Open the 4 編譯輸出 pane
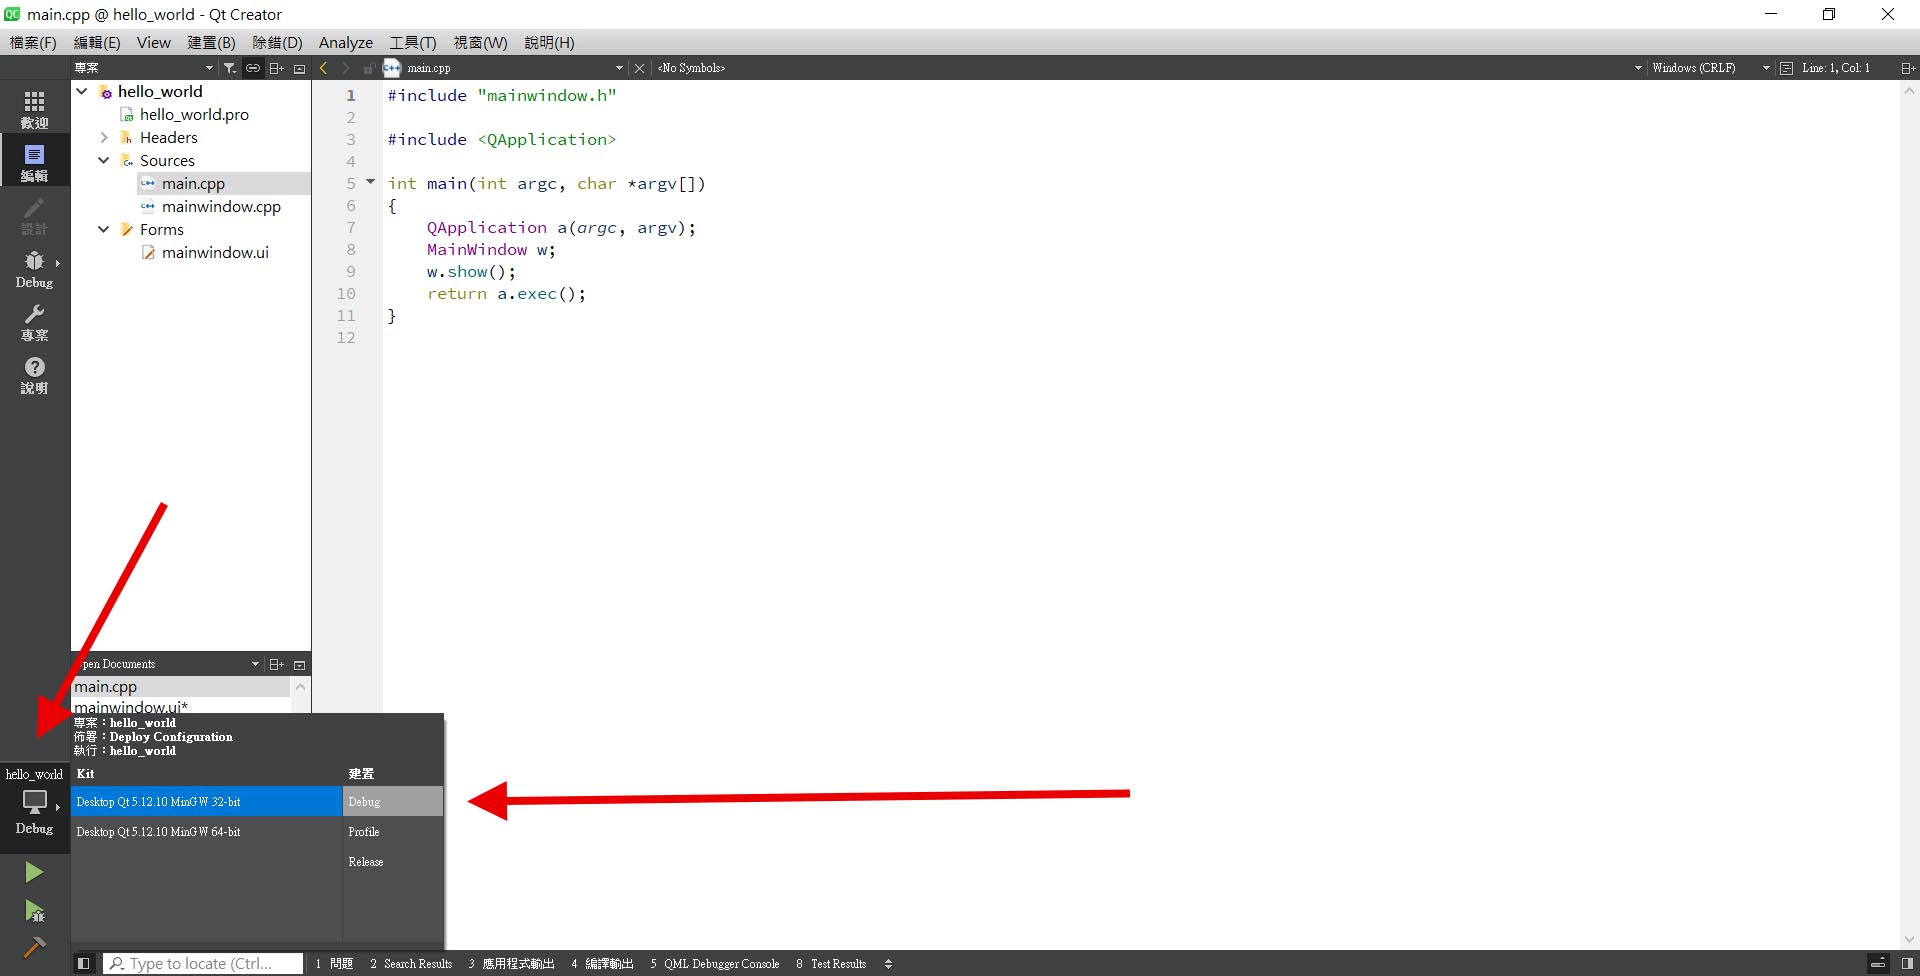This screenshot has height=976, width=1920. click(x=602, y=964)
